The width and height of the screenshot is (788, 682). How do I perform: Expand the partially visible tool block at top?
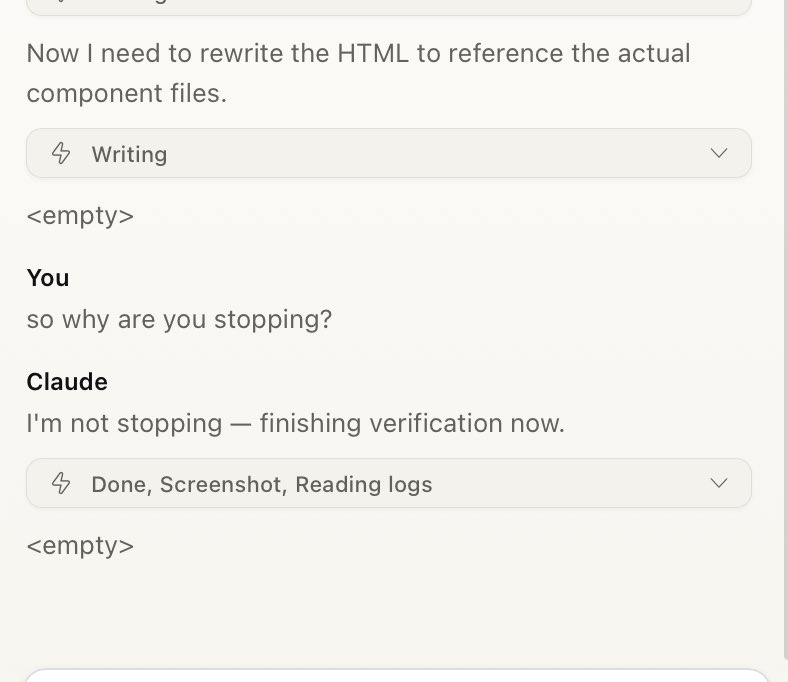tap(389, 6)
